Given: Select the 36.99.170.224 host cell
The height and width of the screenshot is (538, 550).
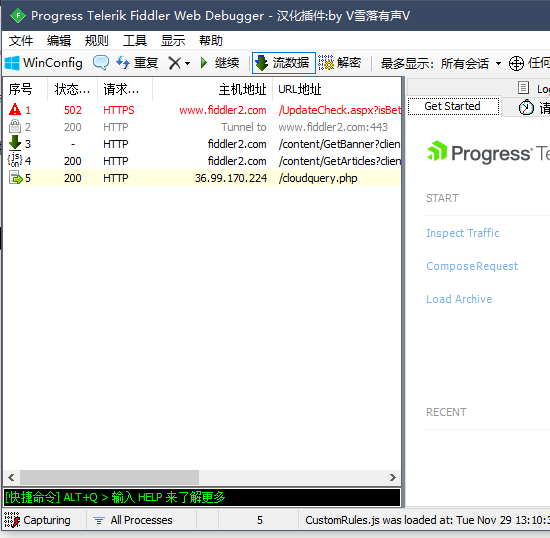Looking at the screenshot, I should click(231, 178).
